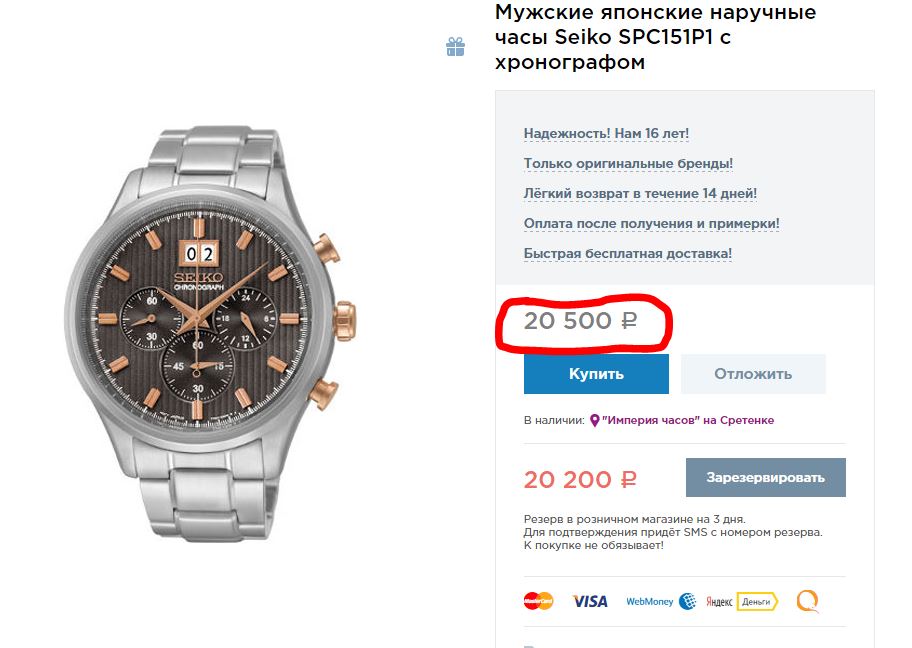Click the gift box icon

[455, 47]
